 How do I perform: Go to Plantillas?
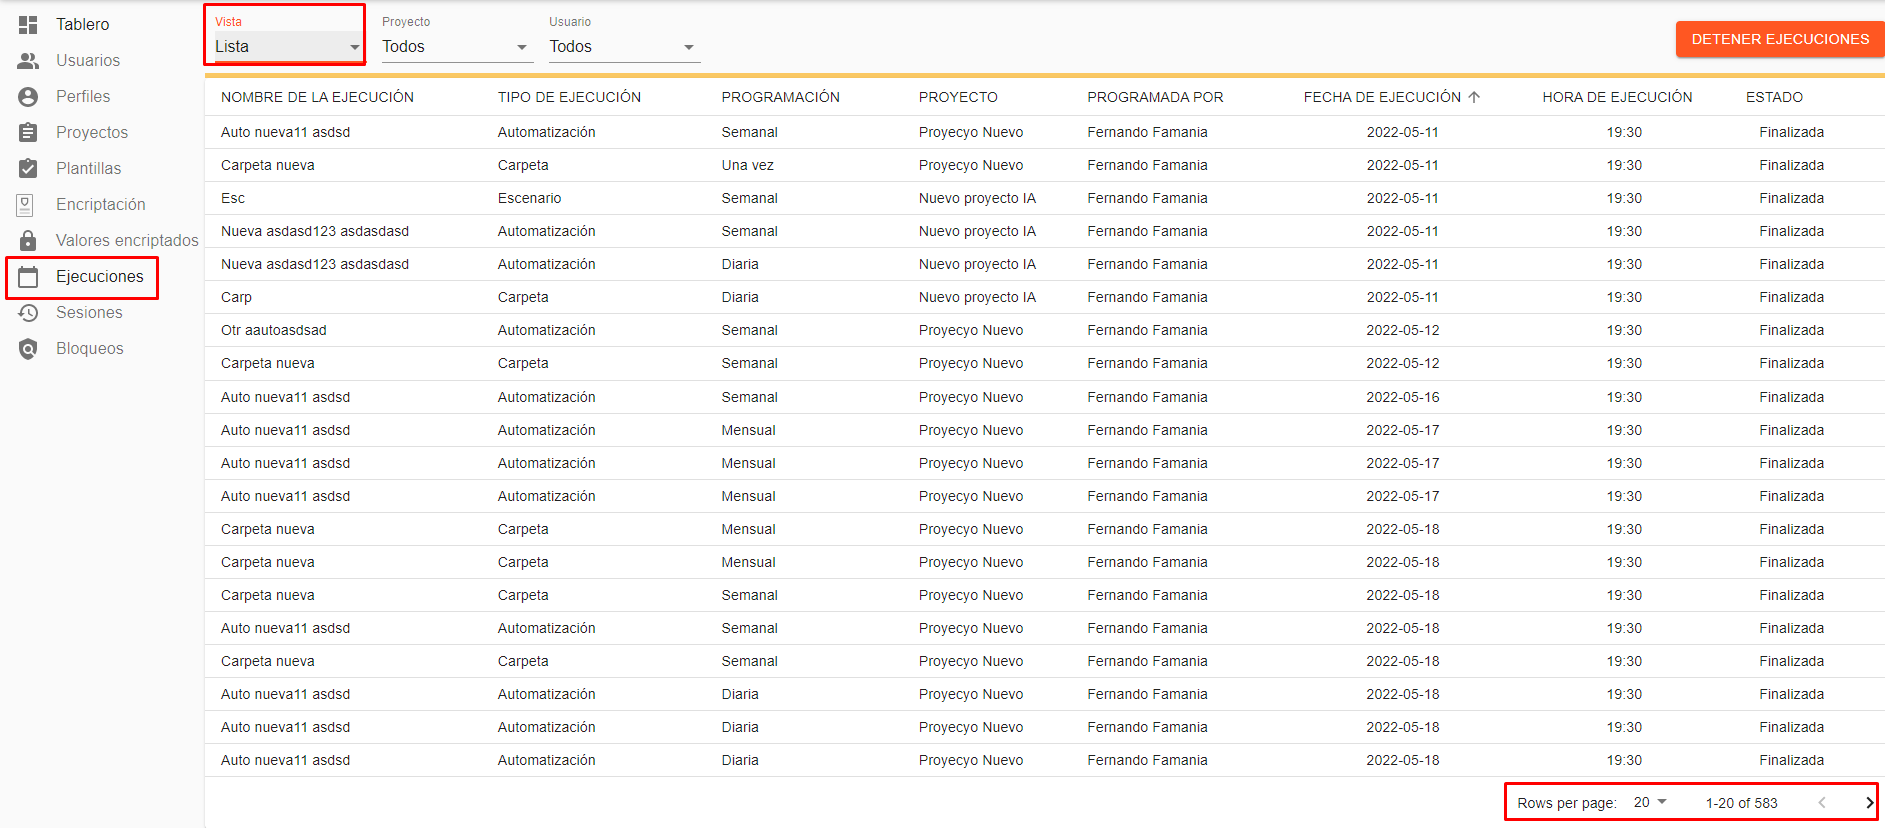(x=88, y=168)
